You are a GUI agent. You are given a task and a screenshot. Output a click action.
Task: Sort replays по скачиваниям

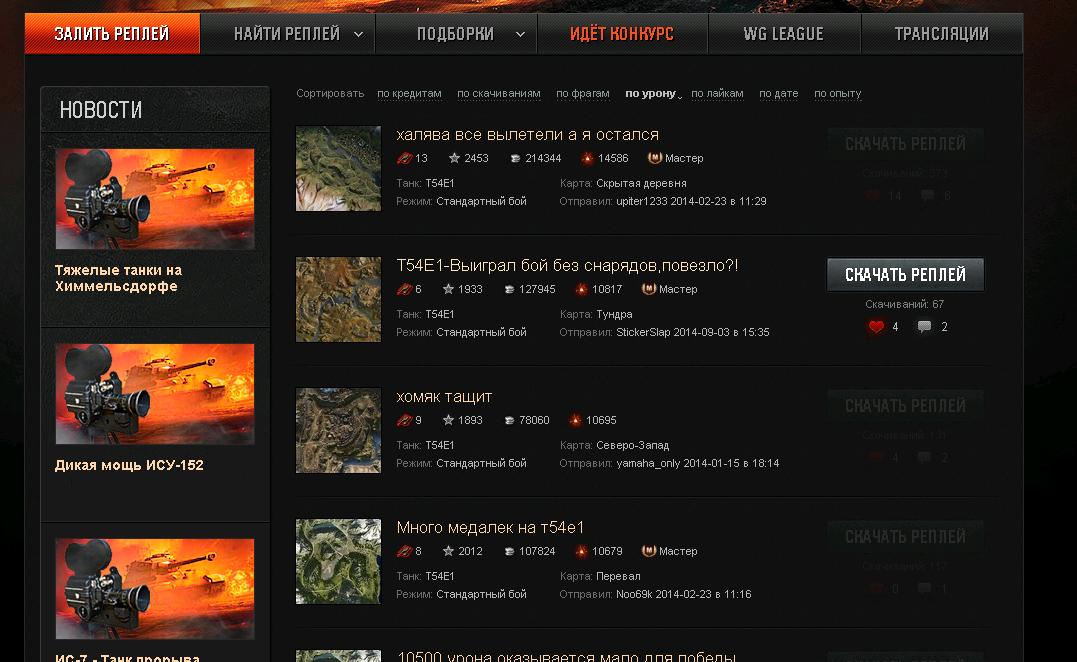(499, 93)
